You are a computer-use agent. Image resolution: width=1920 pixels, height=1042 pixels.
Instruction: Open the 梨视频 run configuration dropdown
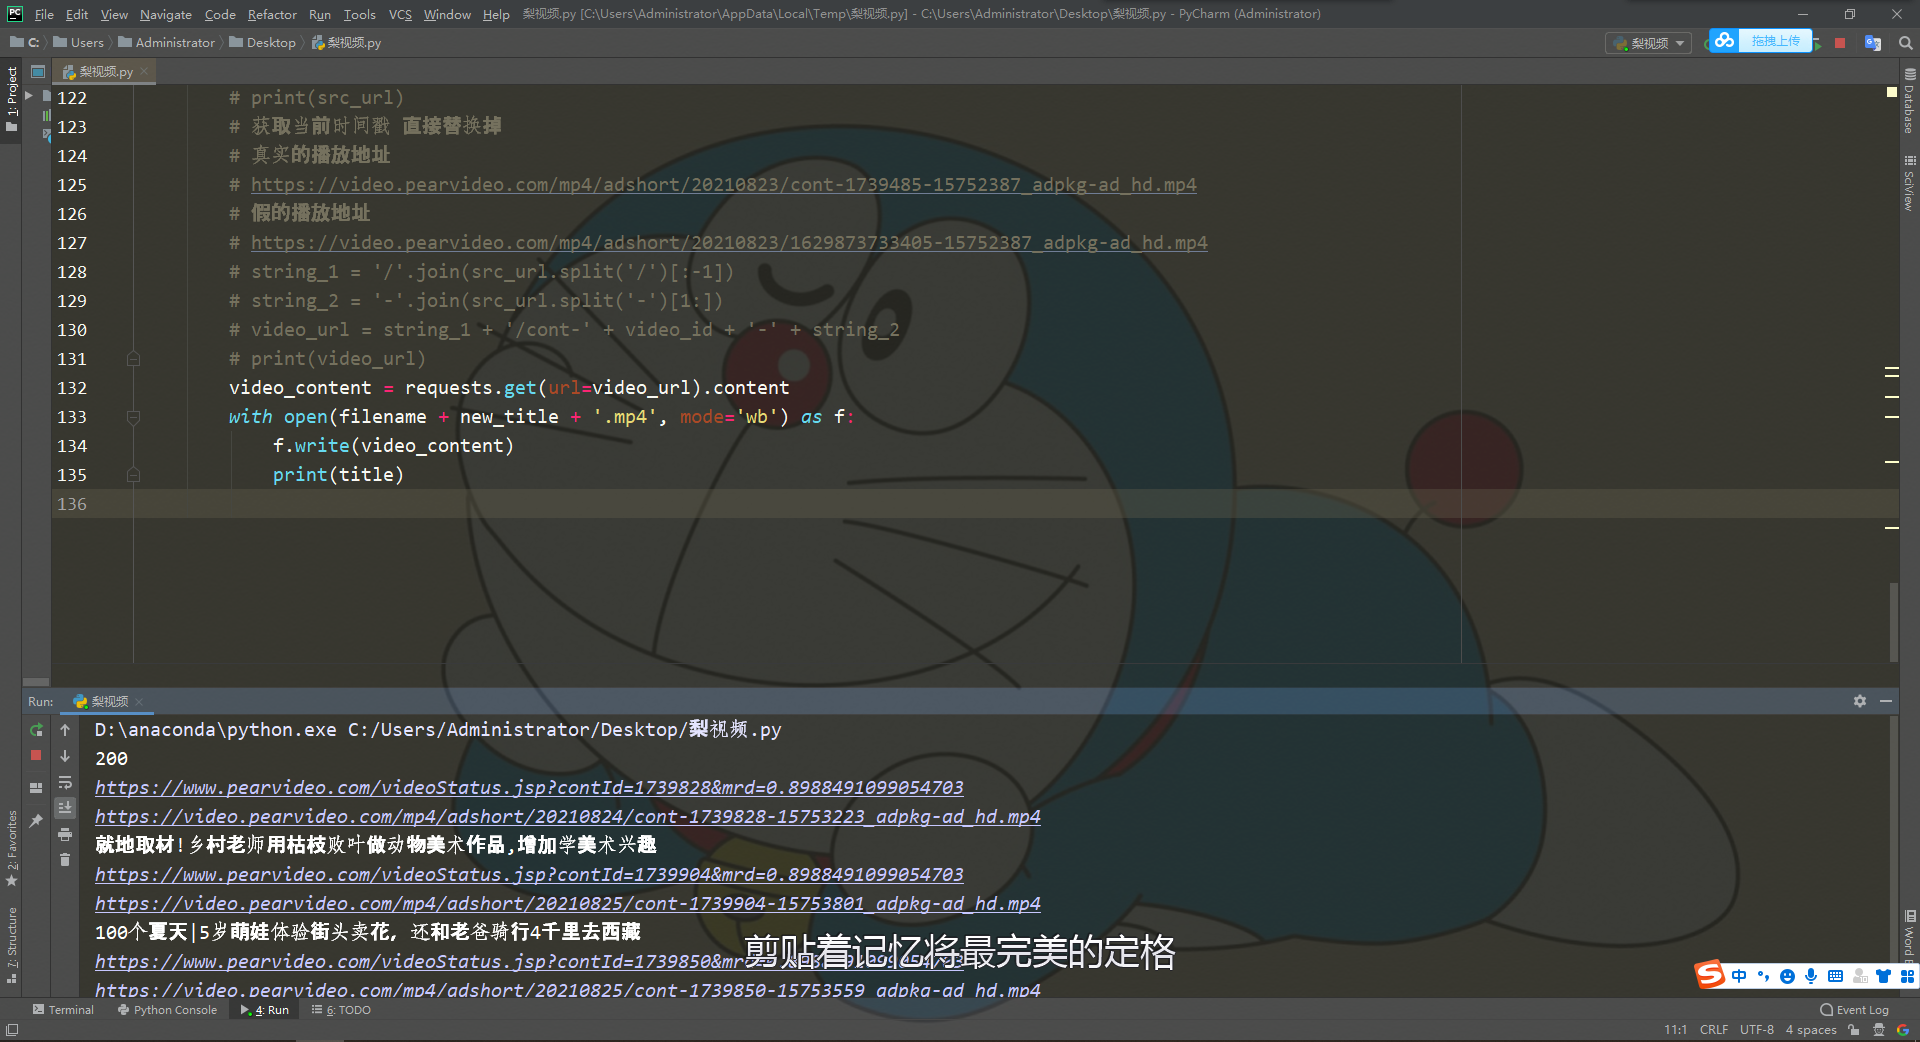(x=1649, y=43)
